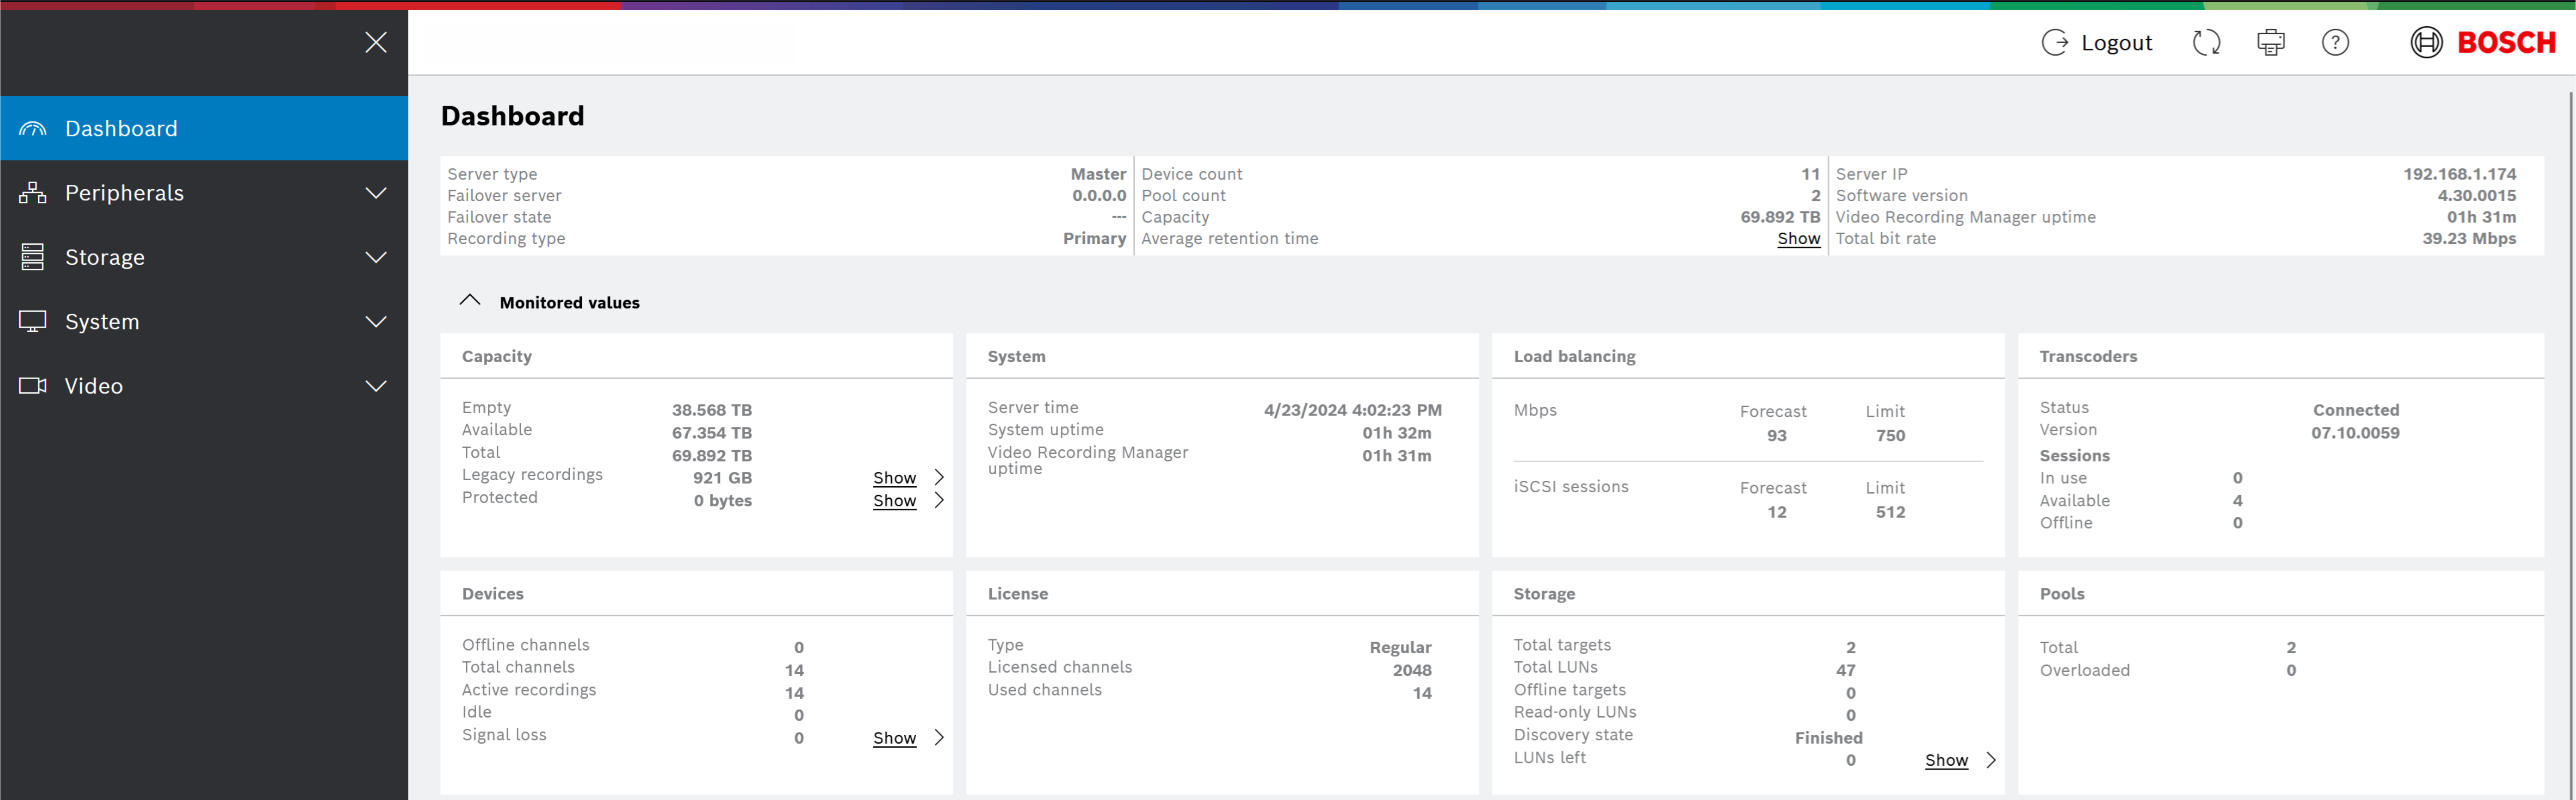The width and height of the screenshot is (2576, 800).
Task: Click the Peripherals network icon
Action: 33,193
